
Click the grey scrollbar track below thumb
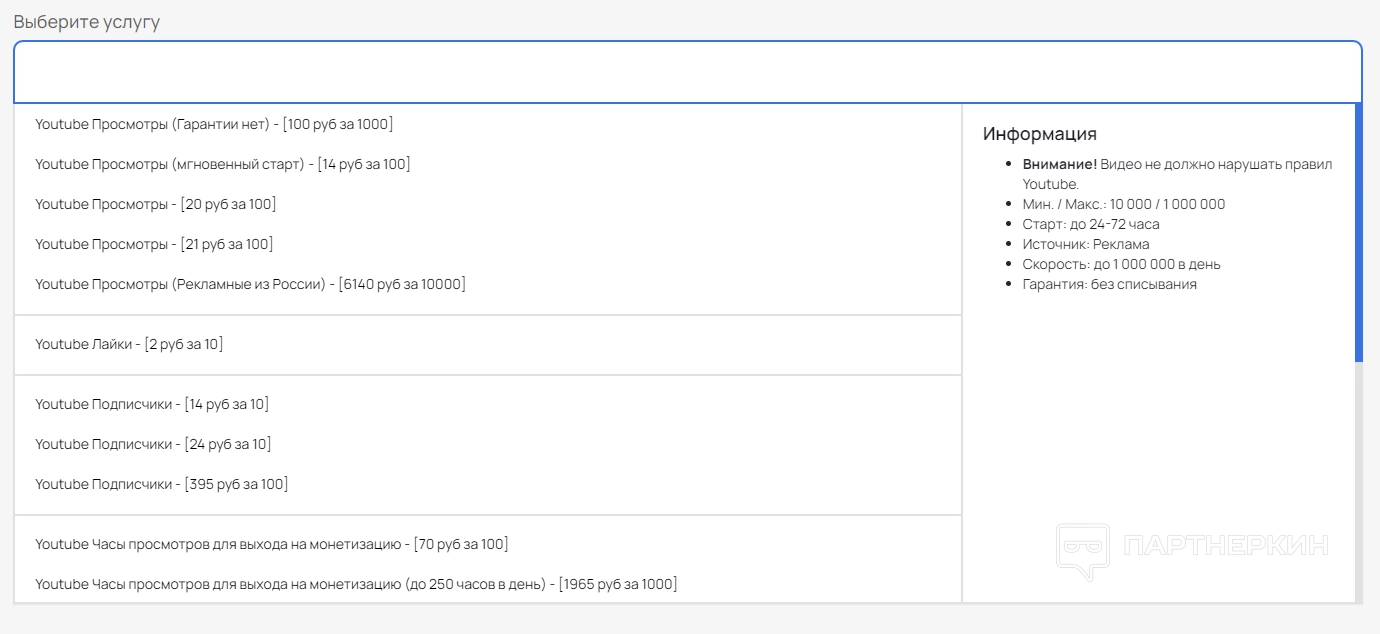1358,480
